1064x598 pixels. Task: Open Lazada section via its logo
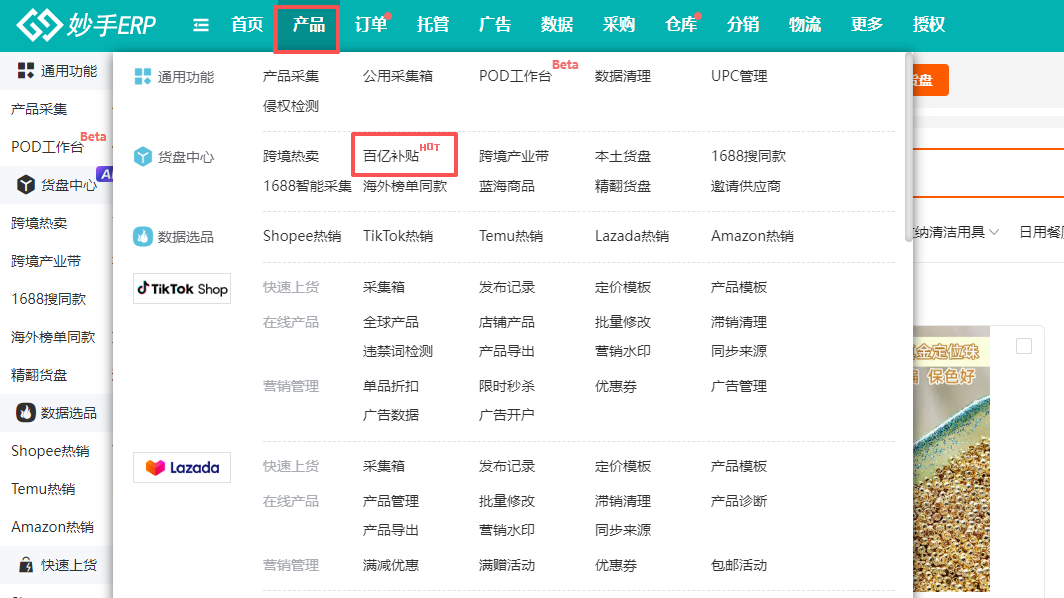click(x=181, y=467)
